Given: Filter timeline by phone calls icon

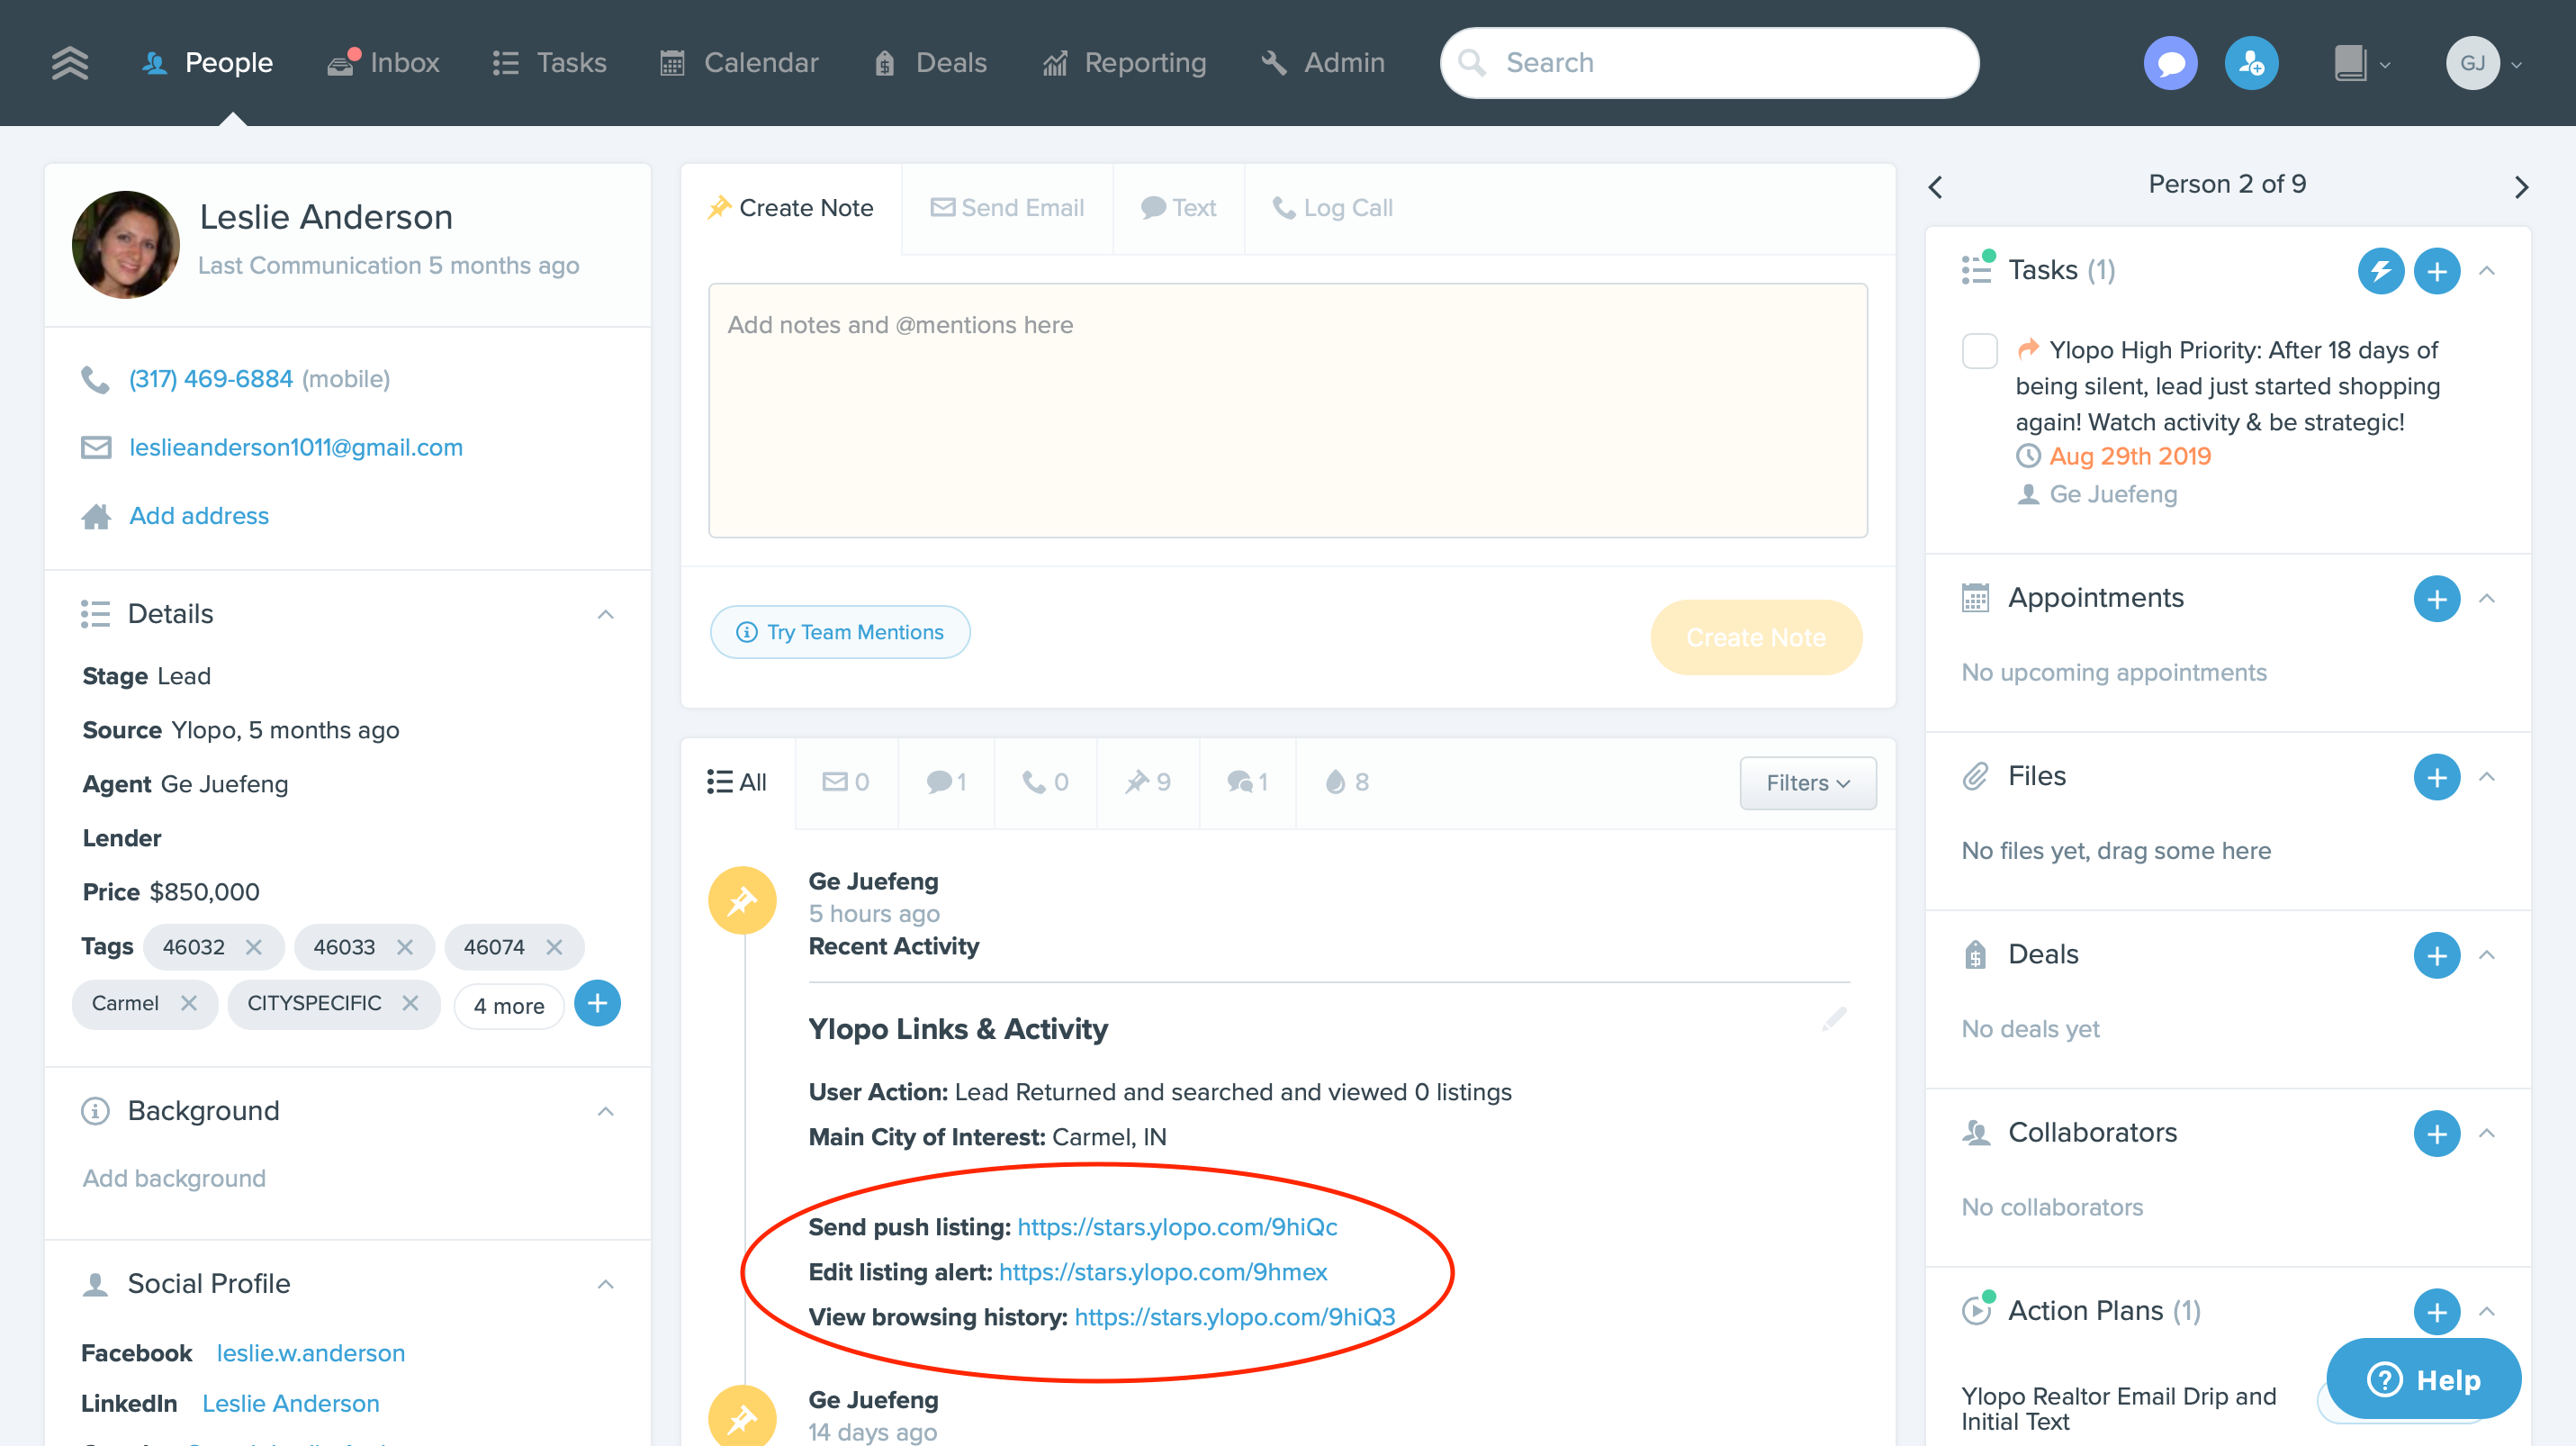Looking at the screenshot, I should point(1045,782).
